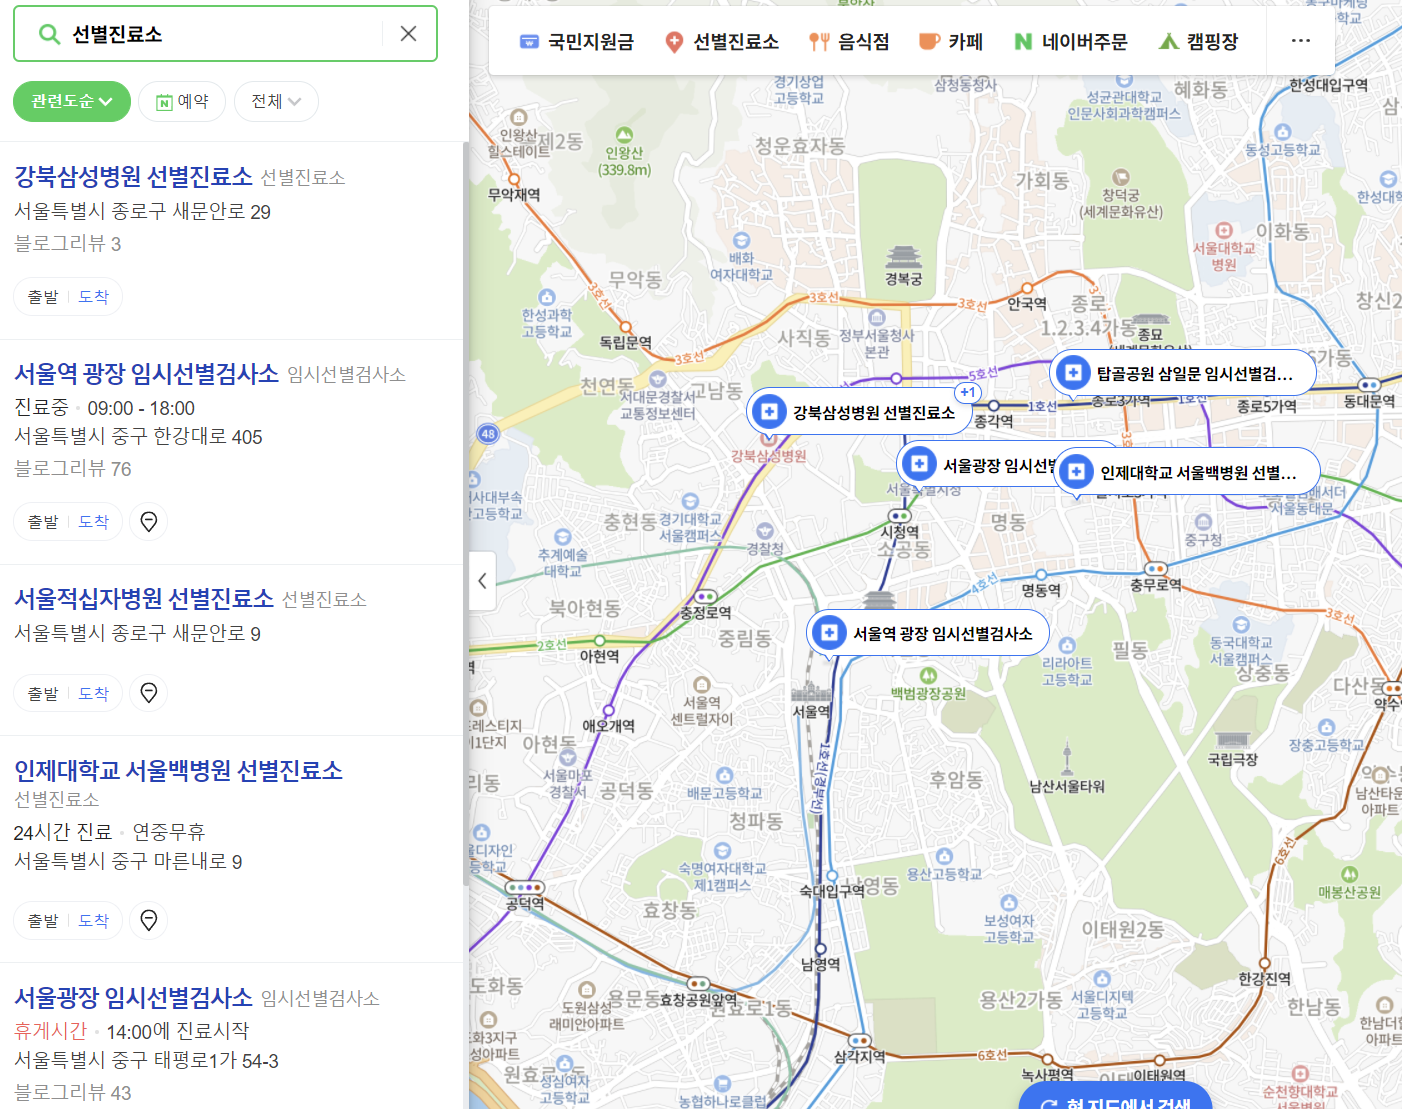Screen dimensions: 1402x1109
Task: Click the 백범광장공원 park icon
Action: 928,676
